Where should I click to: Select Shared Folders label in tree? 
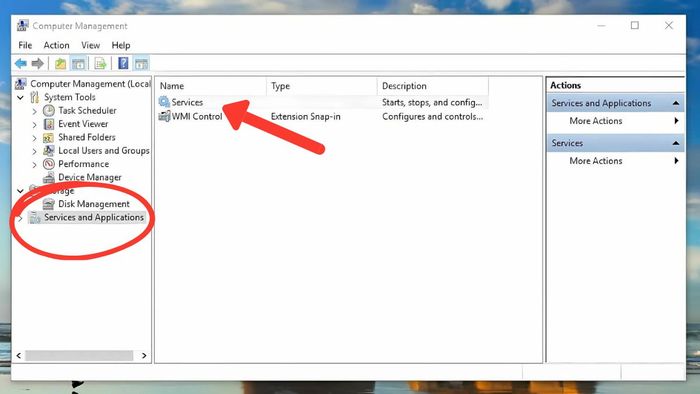[x=87, y=137]
